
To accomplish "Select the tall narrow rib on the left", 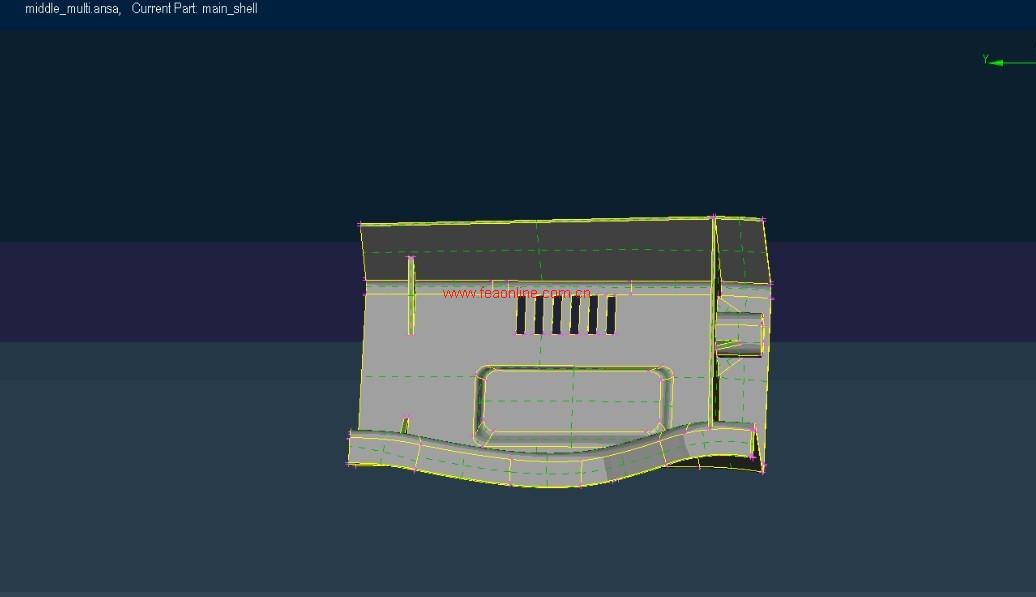I will pyautogui.click(x=410, y=295).
